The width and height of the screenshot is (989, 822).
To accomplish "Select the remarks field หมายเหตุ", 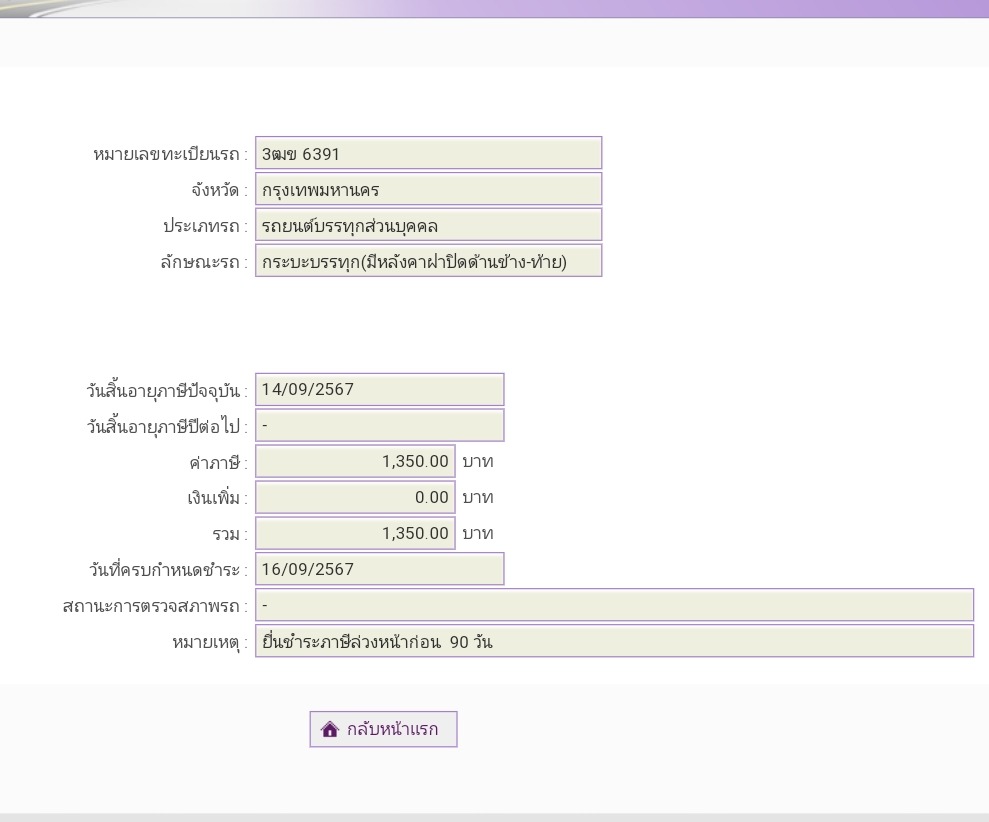I will coord(614,641).
